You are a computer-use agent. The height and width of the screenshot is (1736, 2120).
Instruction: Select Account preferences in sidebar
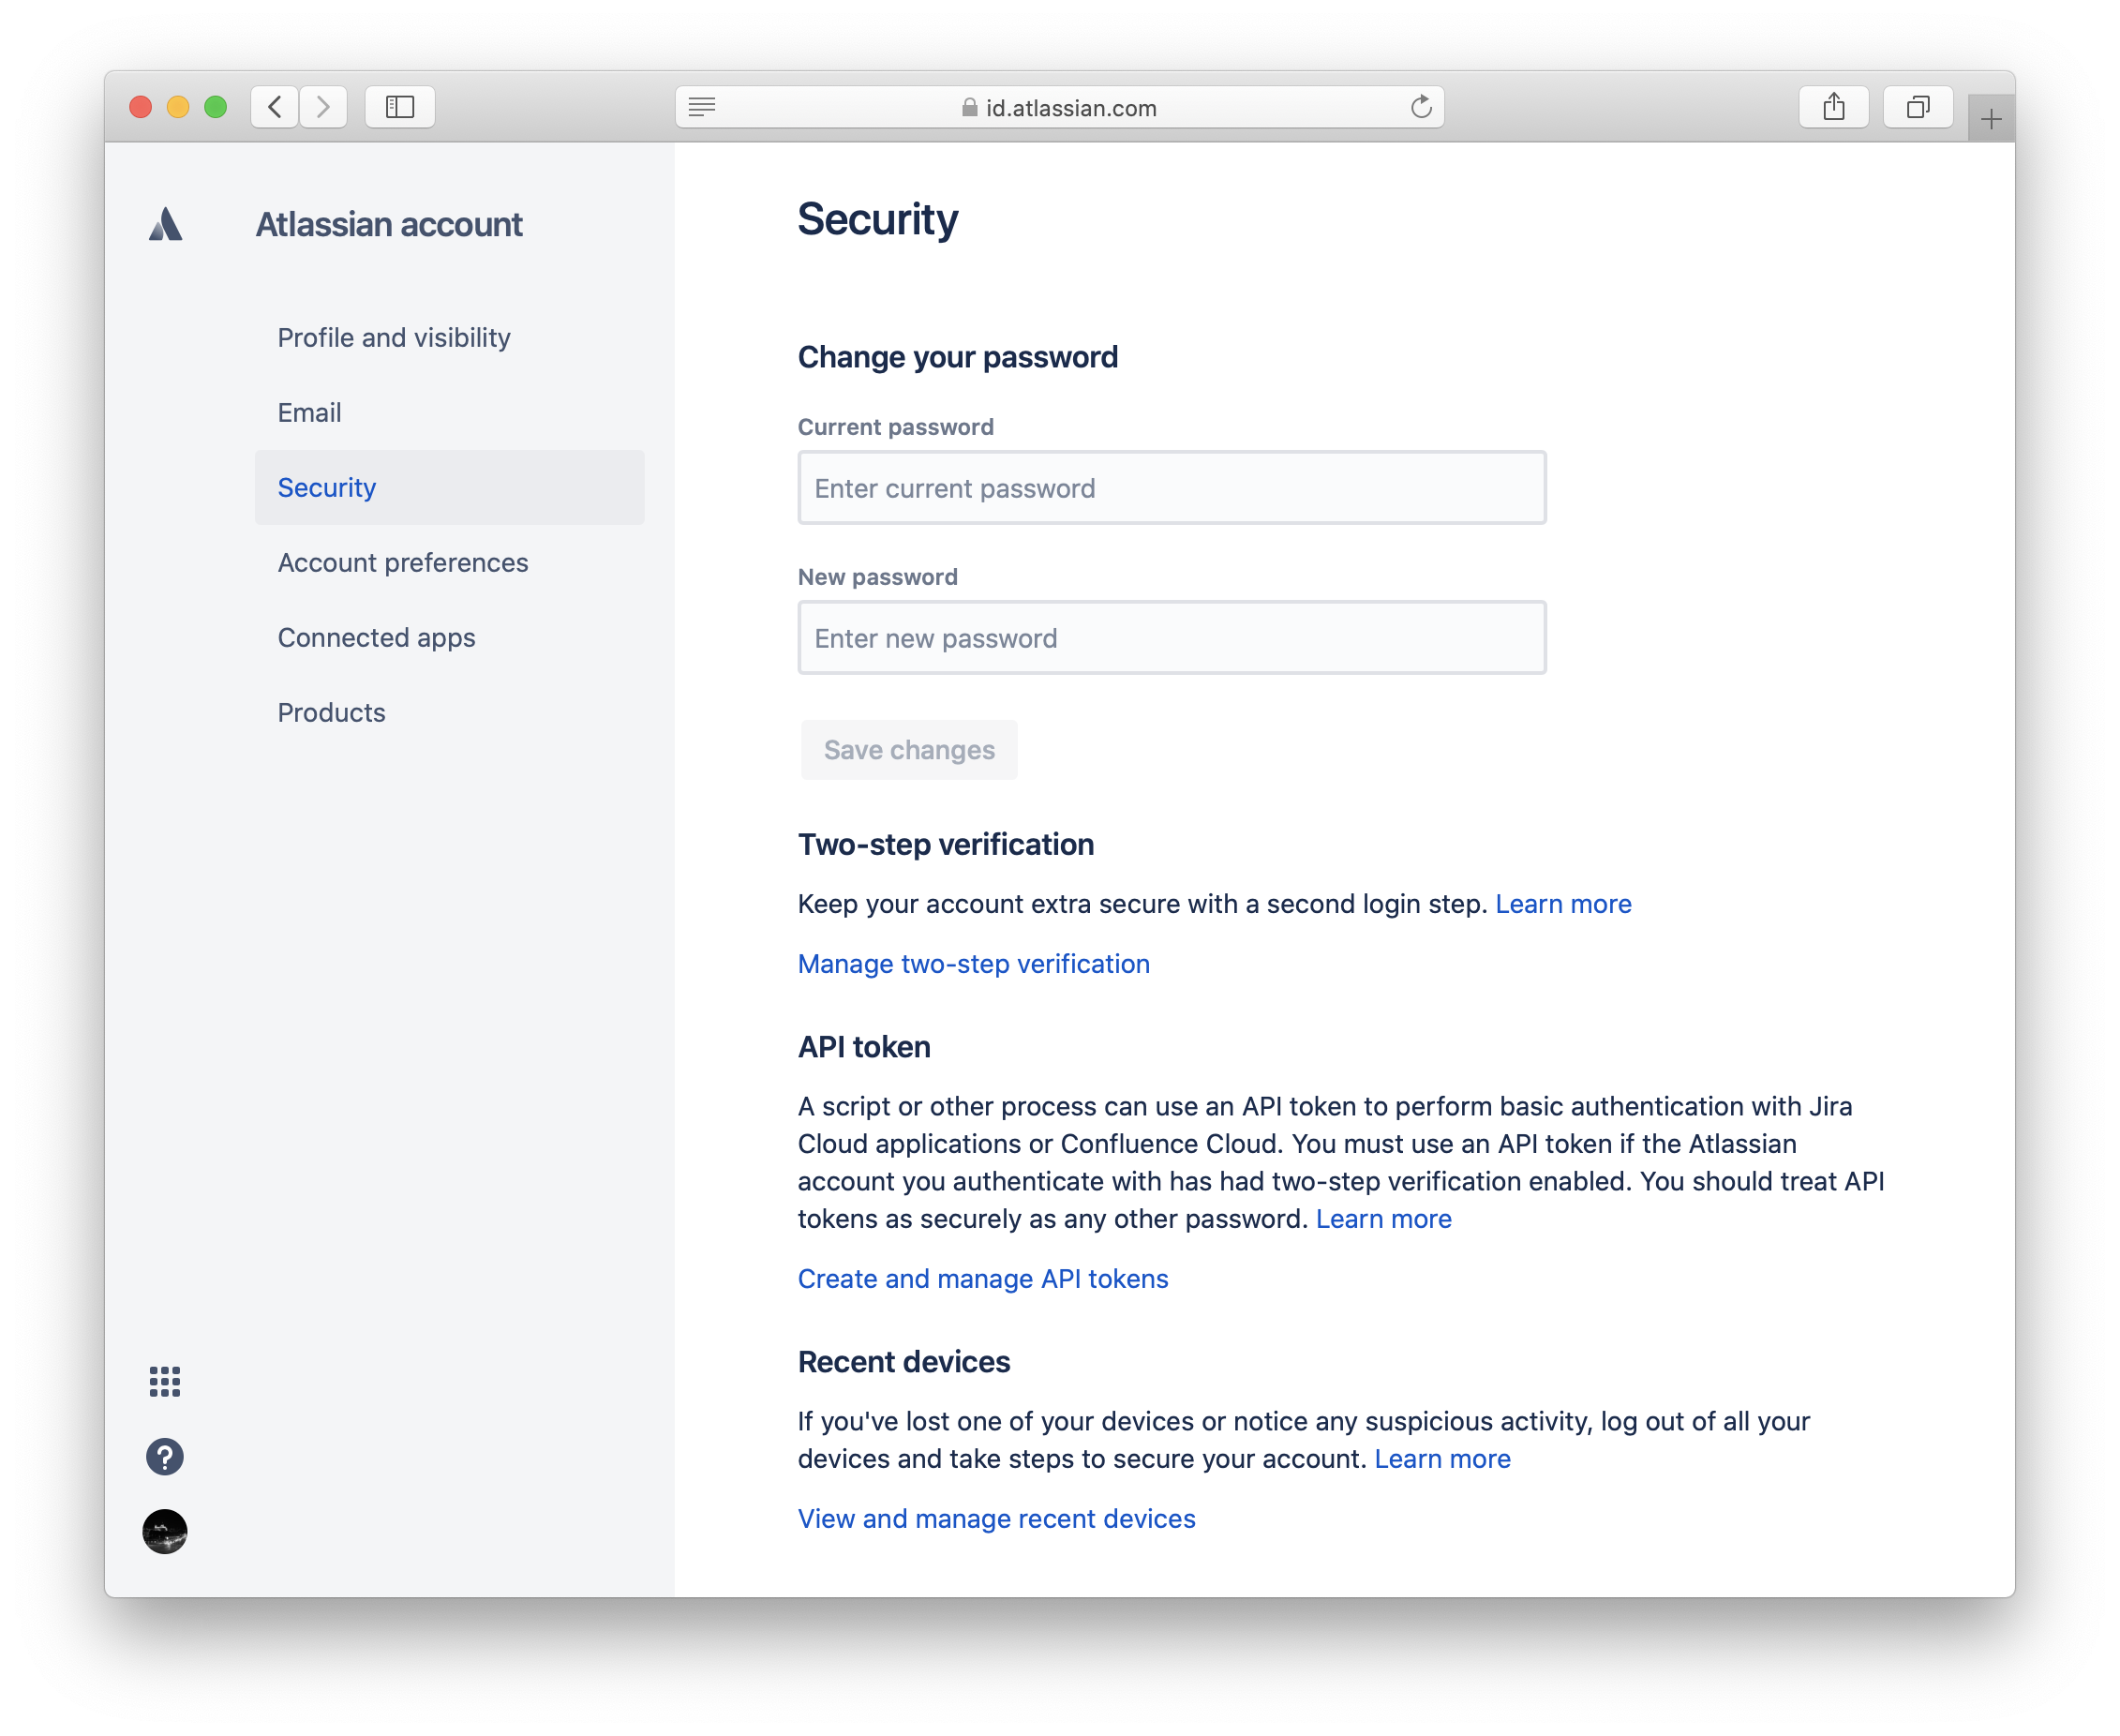403,563
